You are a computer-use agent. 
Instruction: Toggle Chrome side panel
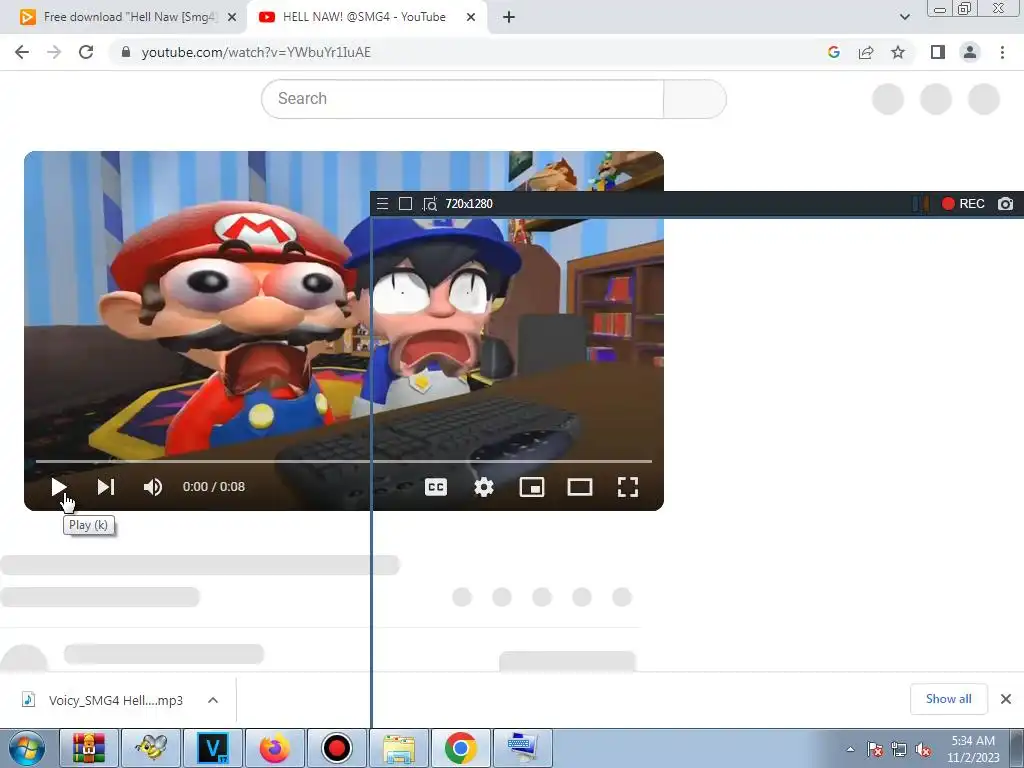click(938, 52)
